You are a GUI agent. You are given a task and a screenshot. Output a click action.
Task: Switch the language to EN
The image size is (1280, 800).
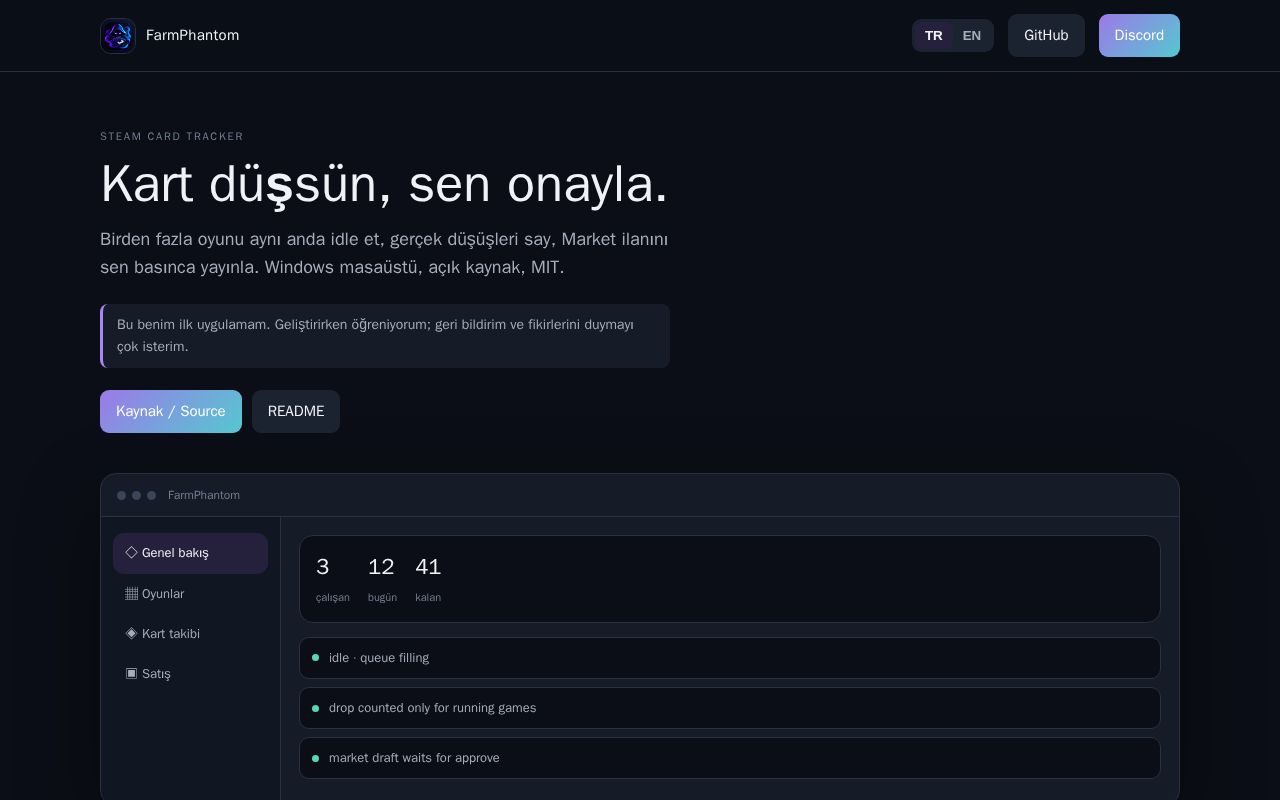(x=971, y=36)
